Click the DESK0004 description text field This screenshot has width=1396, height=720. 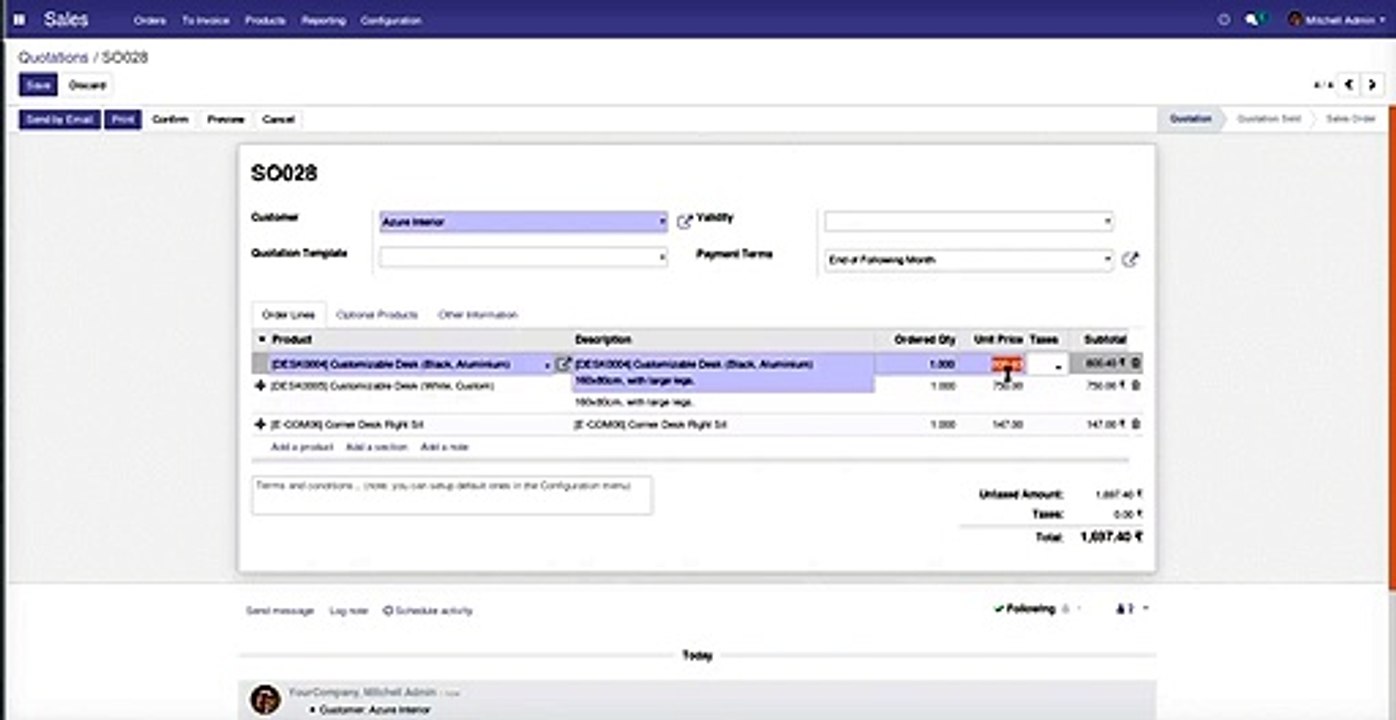tap(723, 372)
